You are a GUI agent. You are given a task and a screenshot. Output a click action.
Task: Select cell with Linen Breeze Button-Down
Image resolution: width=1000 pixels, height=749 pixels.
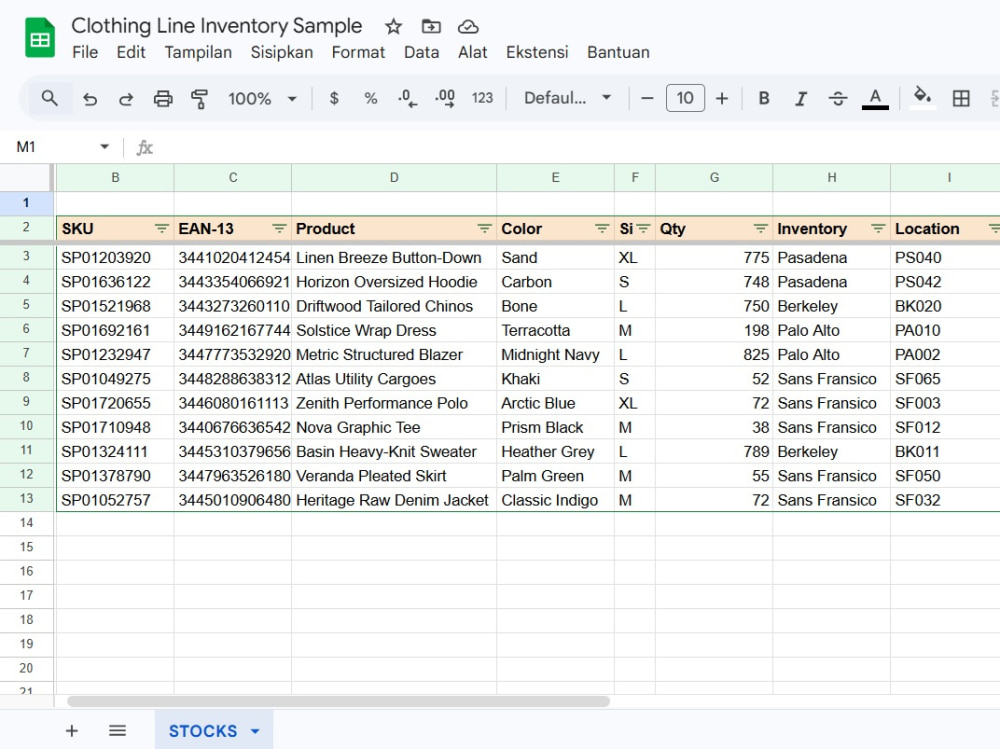394,257
